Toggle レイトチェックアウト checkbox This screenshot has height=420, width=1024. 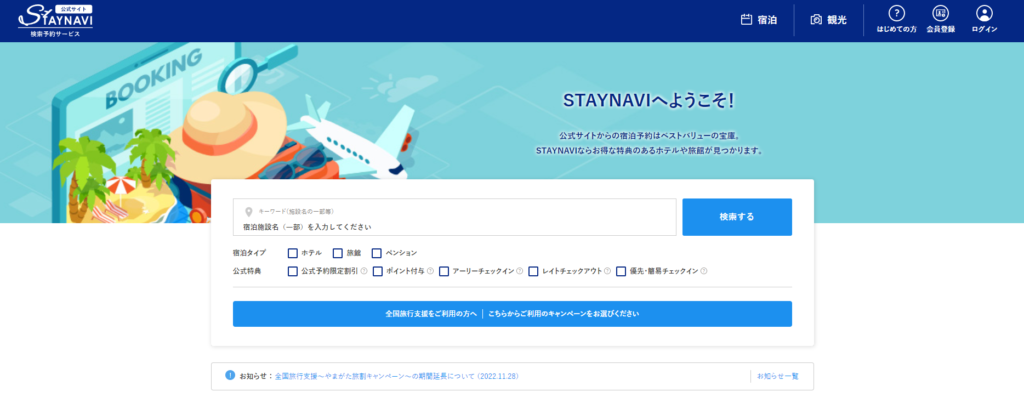click(x=533, y=271)
